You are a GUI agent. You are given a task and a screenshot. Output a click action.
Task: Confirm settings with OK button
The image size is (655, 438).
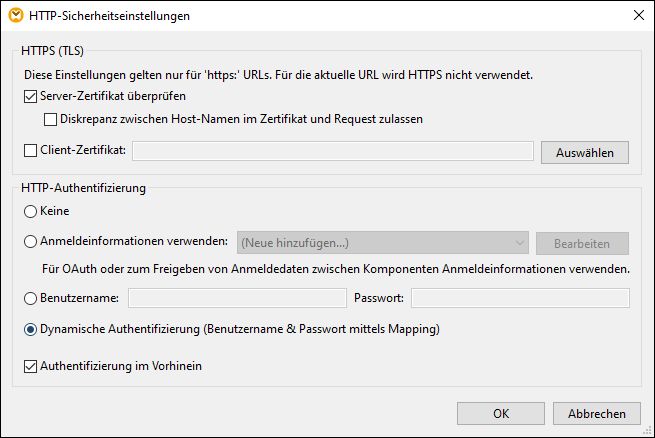click(500, 413)
